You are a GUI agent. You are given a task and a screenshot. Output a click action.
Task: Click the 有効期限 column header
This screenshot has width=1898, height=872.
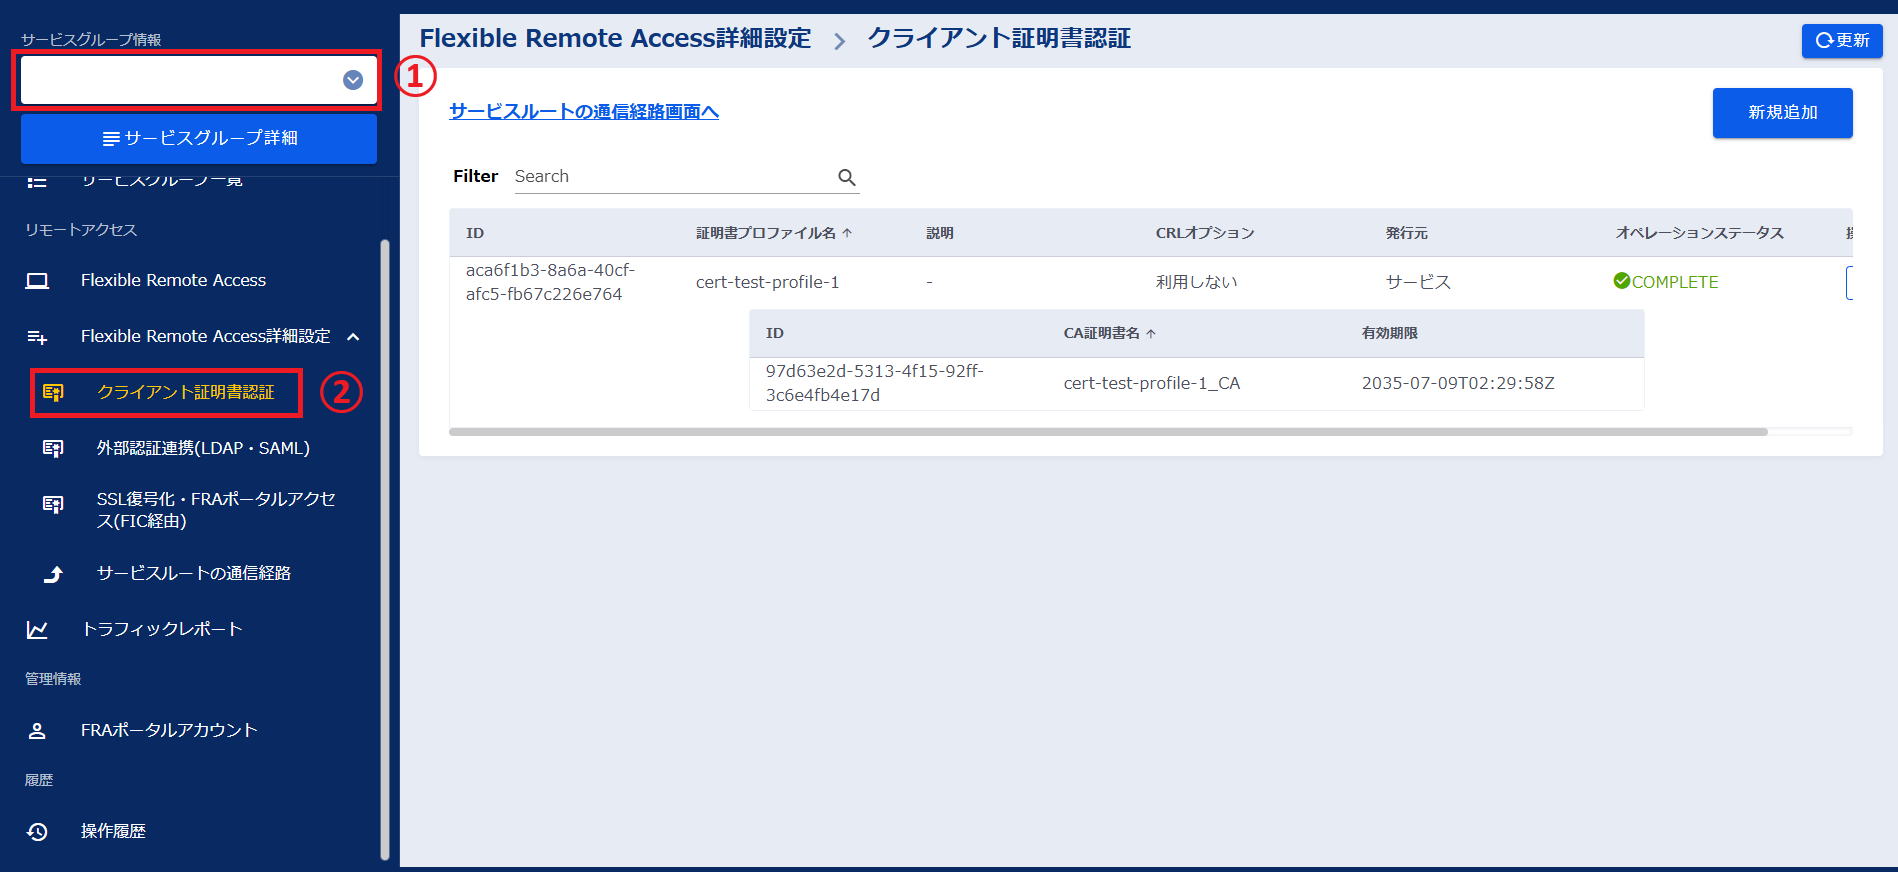click(x=1390, y=333)
